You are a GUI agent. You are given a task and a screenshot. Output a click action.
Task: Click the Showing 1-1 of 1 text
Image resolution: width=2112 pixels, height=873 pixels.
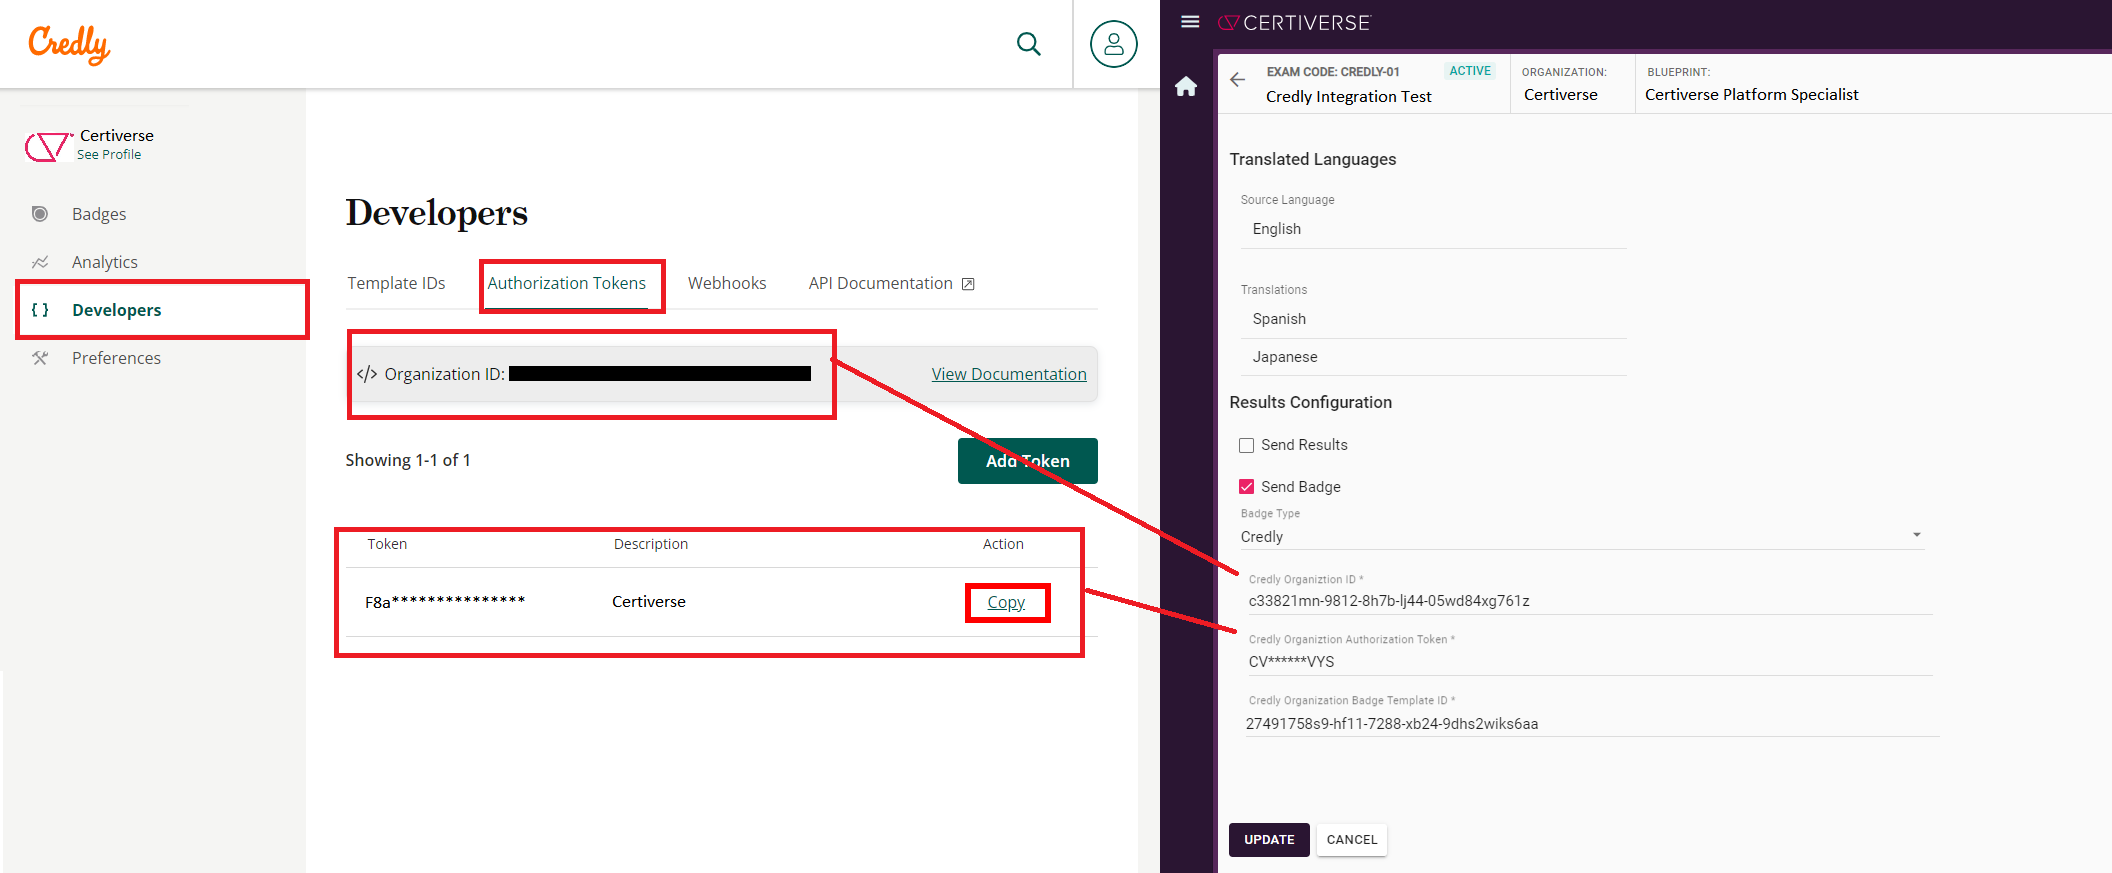[408, 460]
